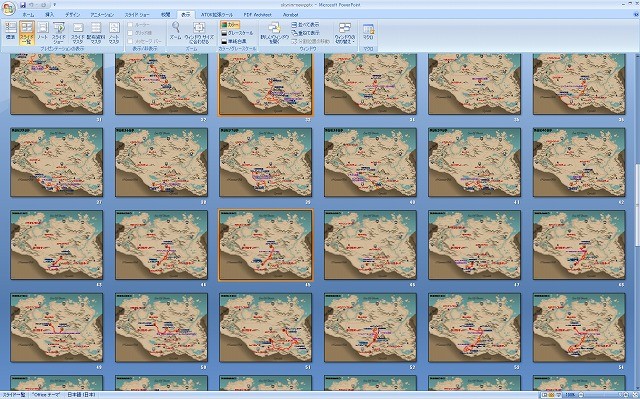Click the Zoom (ズーム) magnifier icon
This screenshot has width=640, height=399.
(175, 31)
